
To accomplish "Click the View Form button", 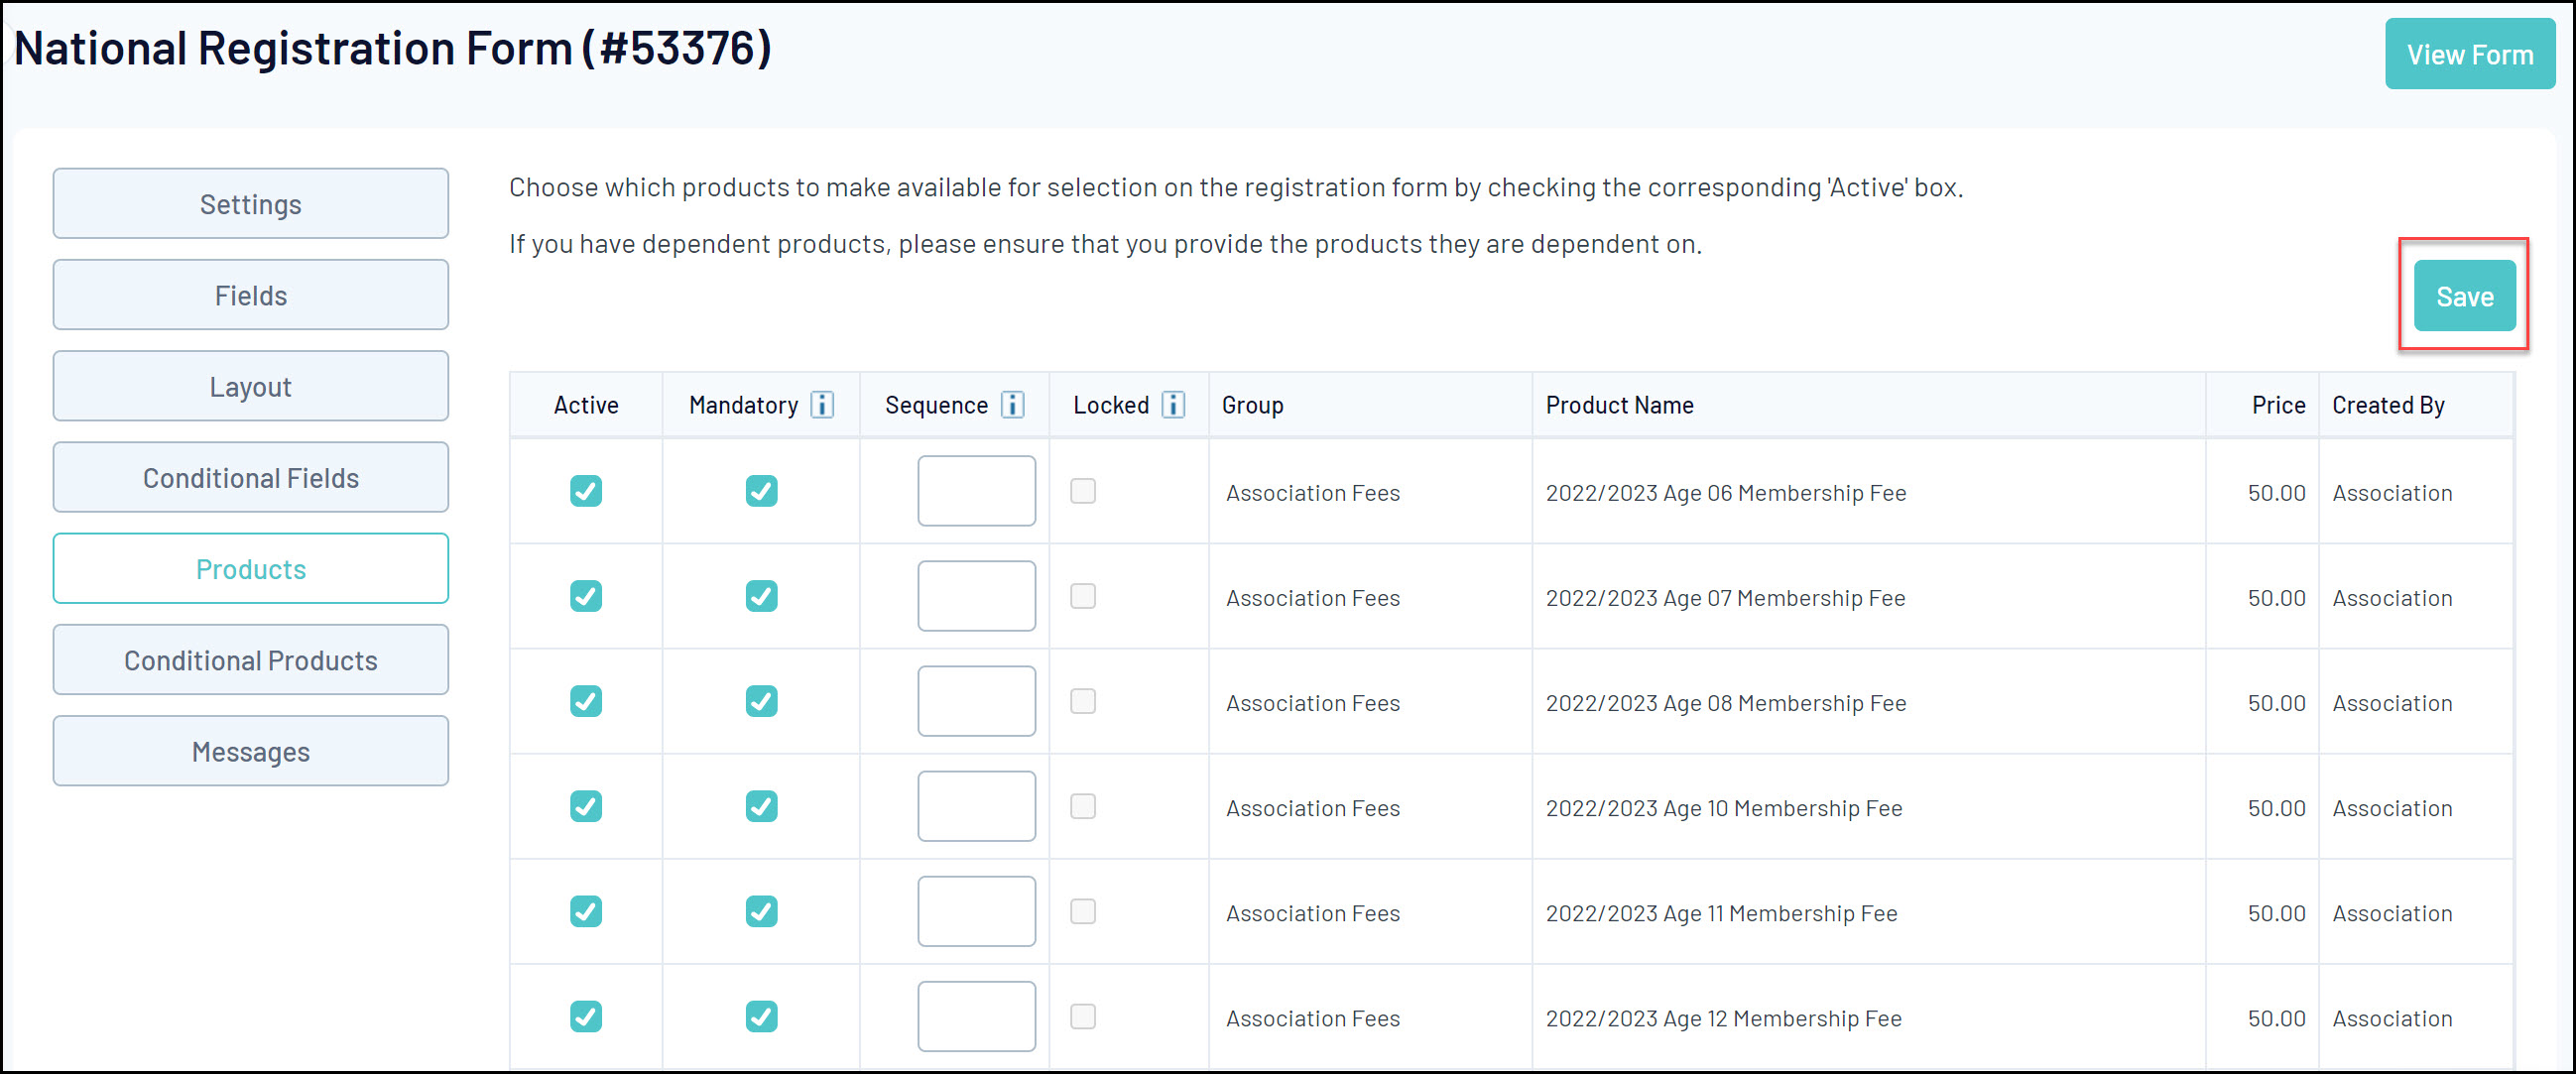I will [2469, 54].
